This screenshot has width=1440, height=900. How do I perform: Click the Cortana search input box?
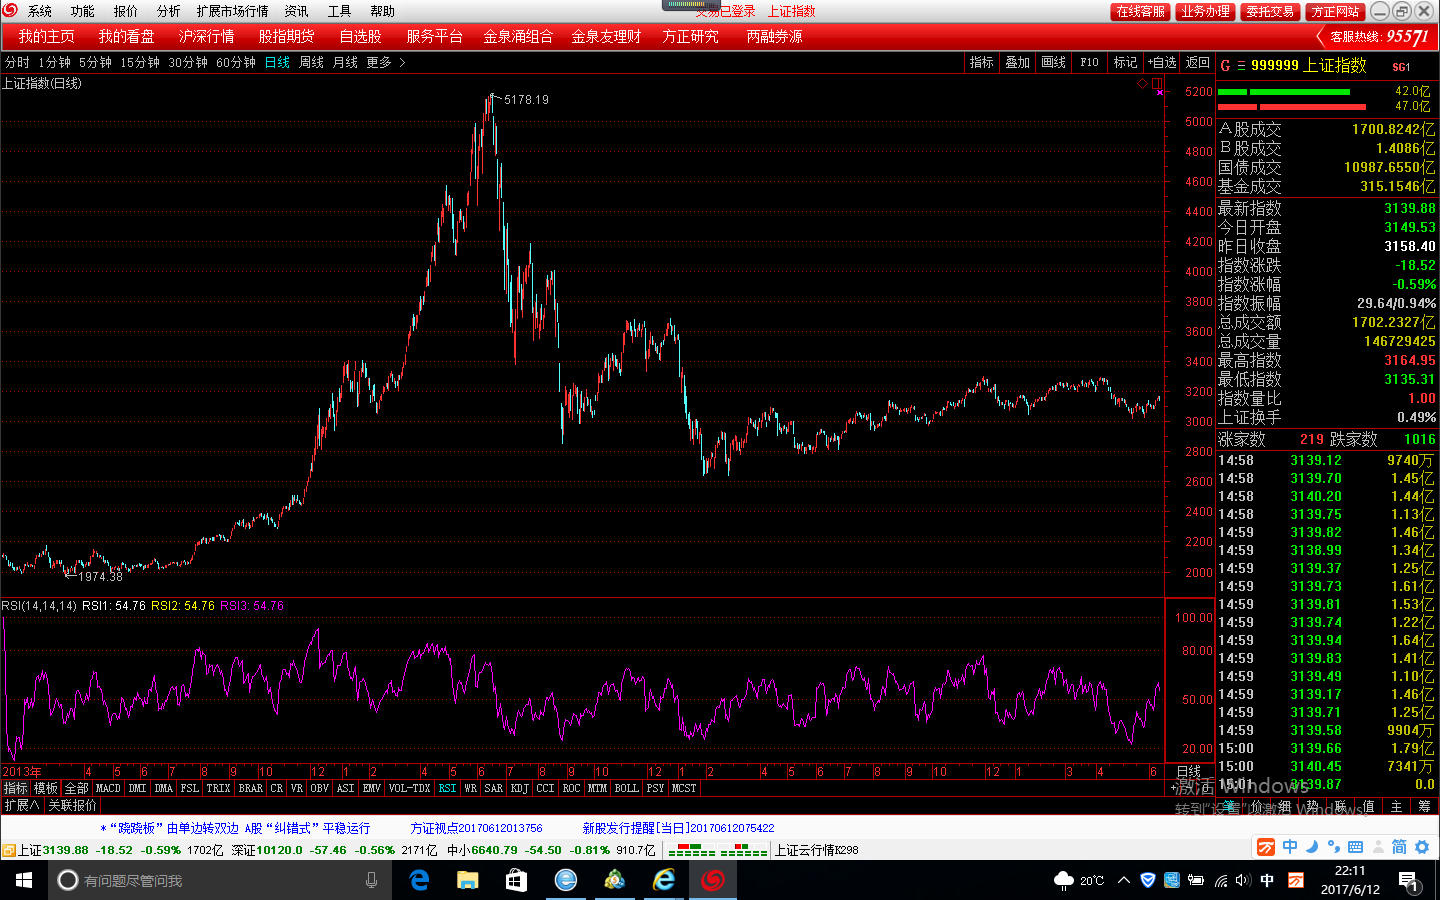click(219, 880)
